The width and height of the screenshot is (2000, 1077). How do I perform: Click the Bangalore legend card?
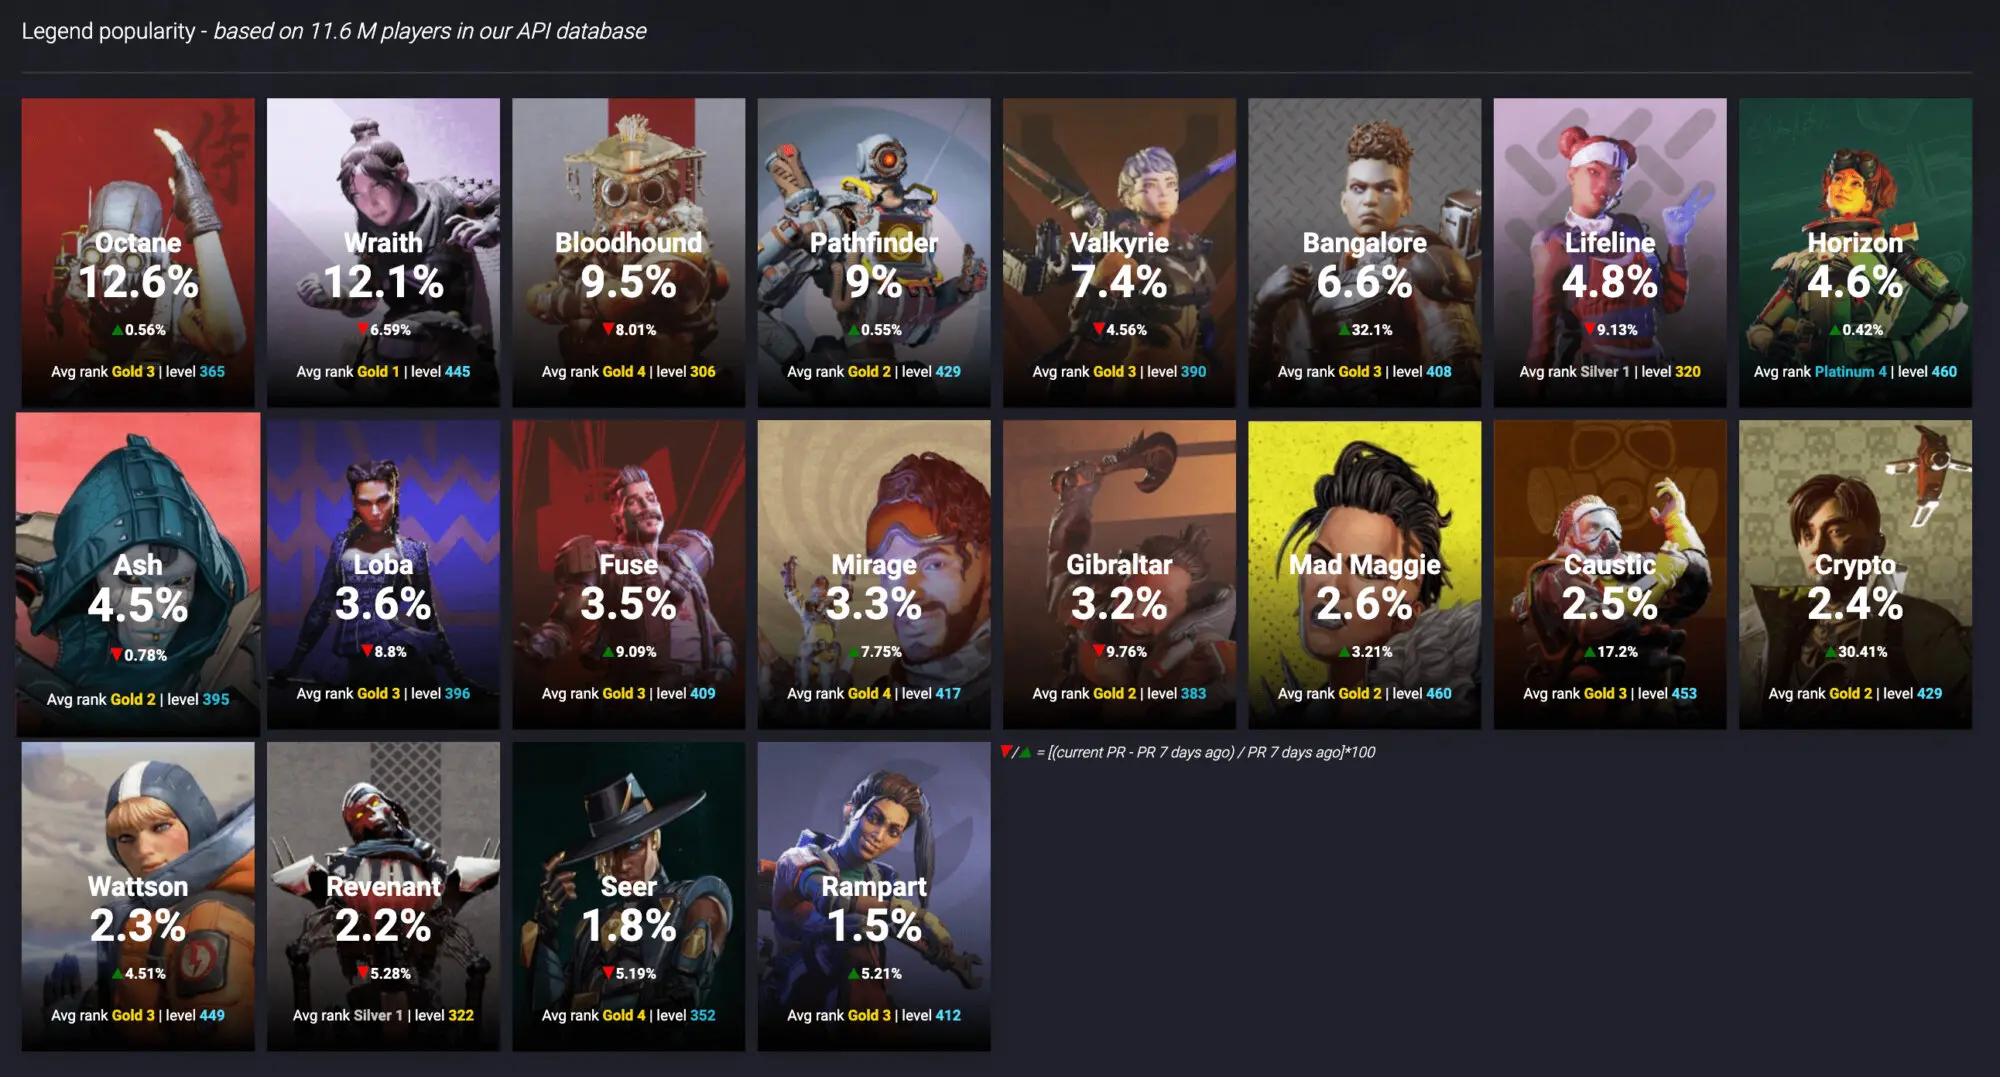[x=1364, y=252]
